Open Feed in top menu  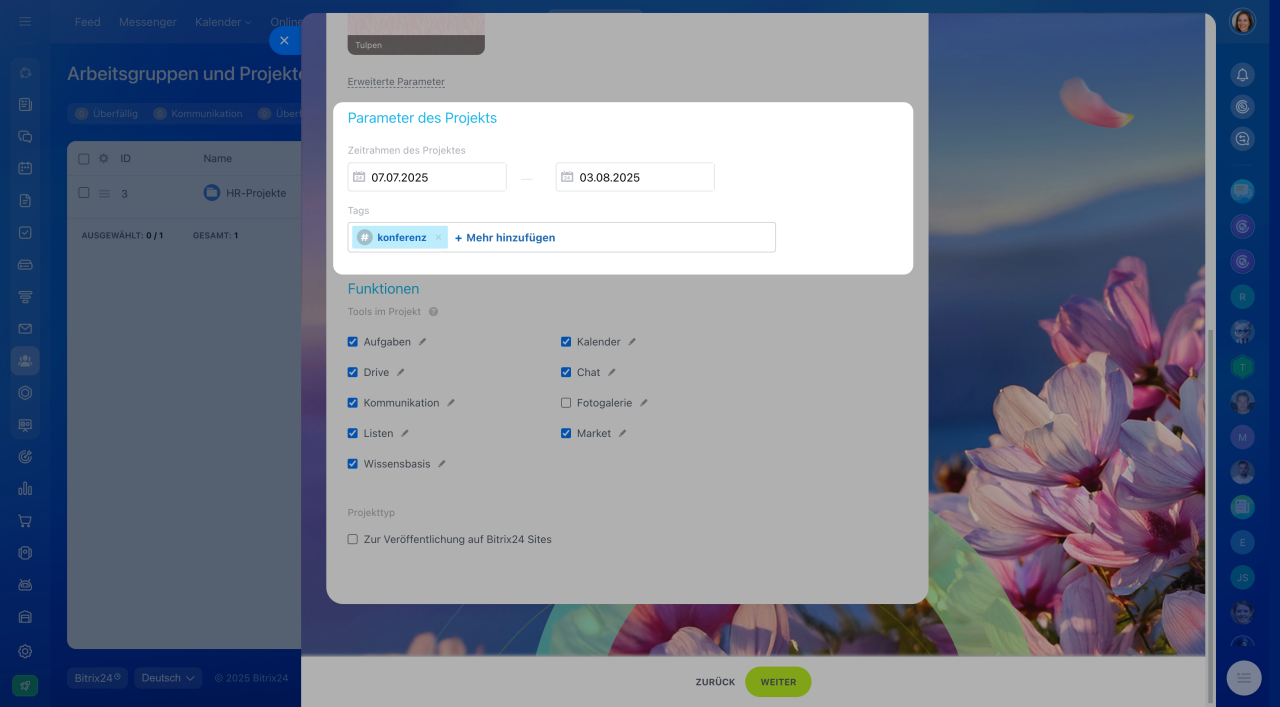pyautogui.click(x=87, y=22)
